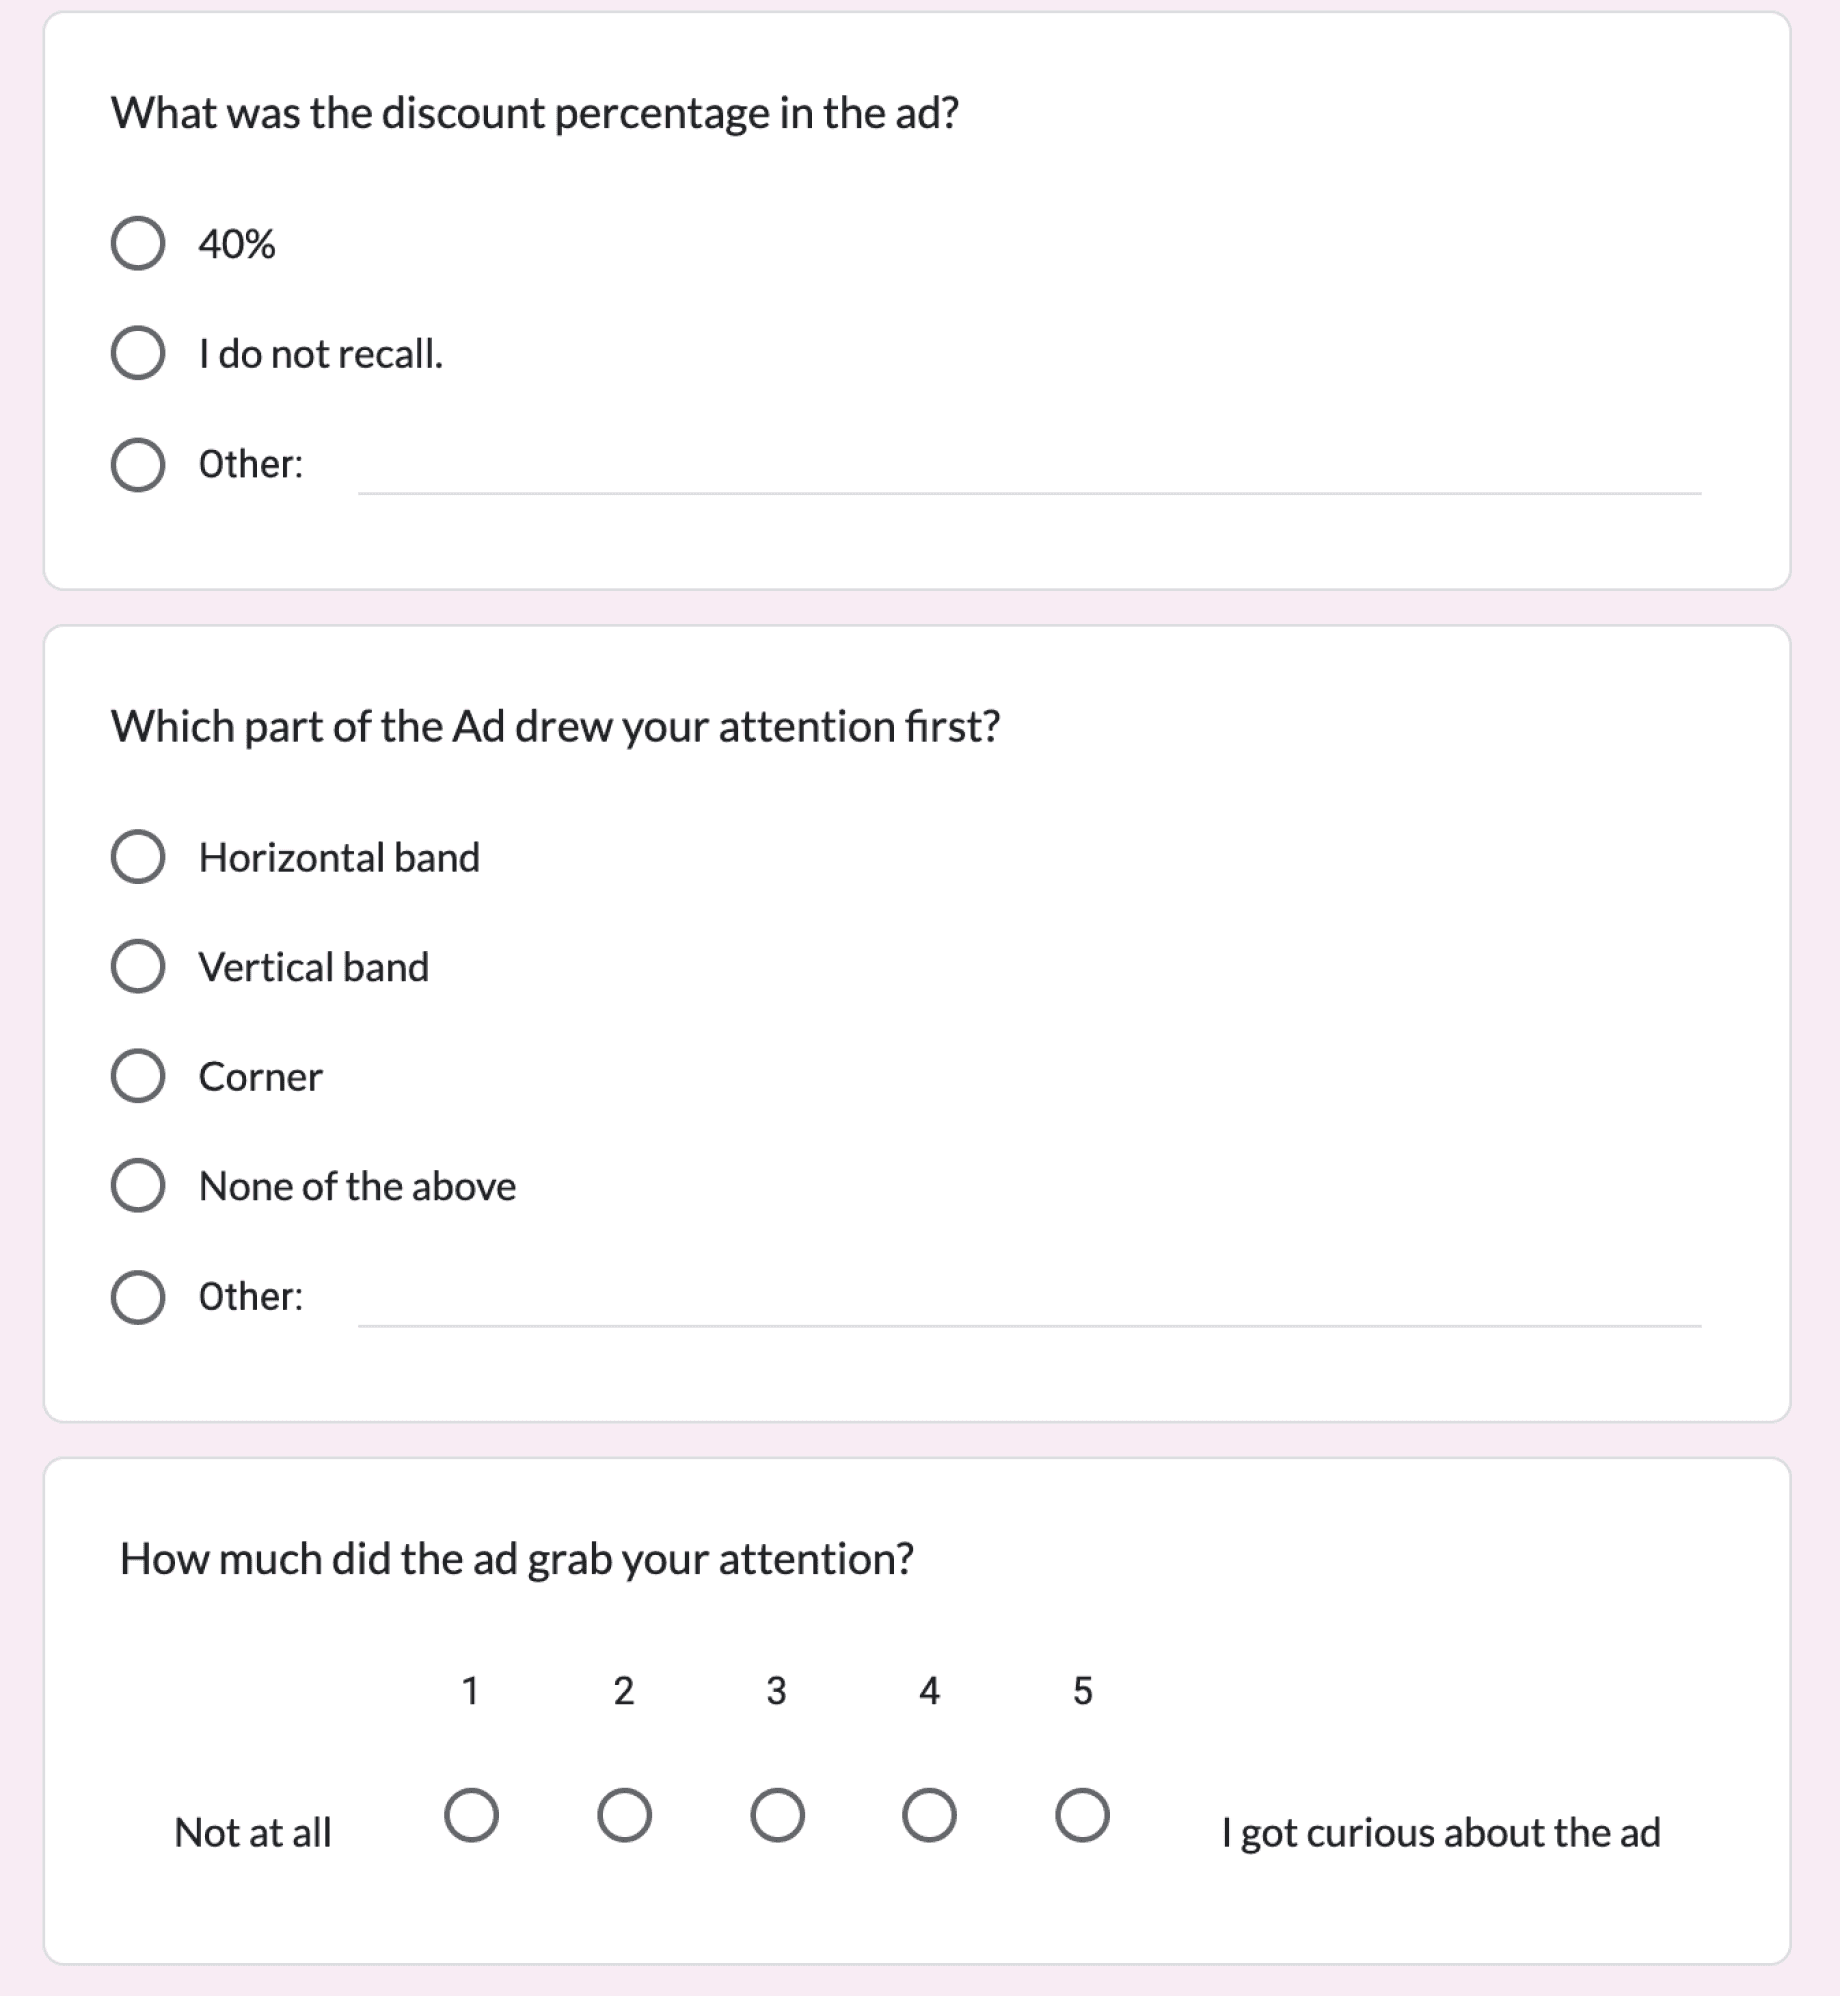Click the "Which part of the Ad" question title
This screenshot has height=1996, width=1840.
point(555,726)
